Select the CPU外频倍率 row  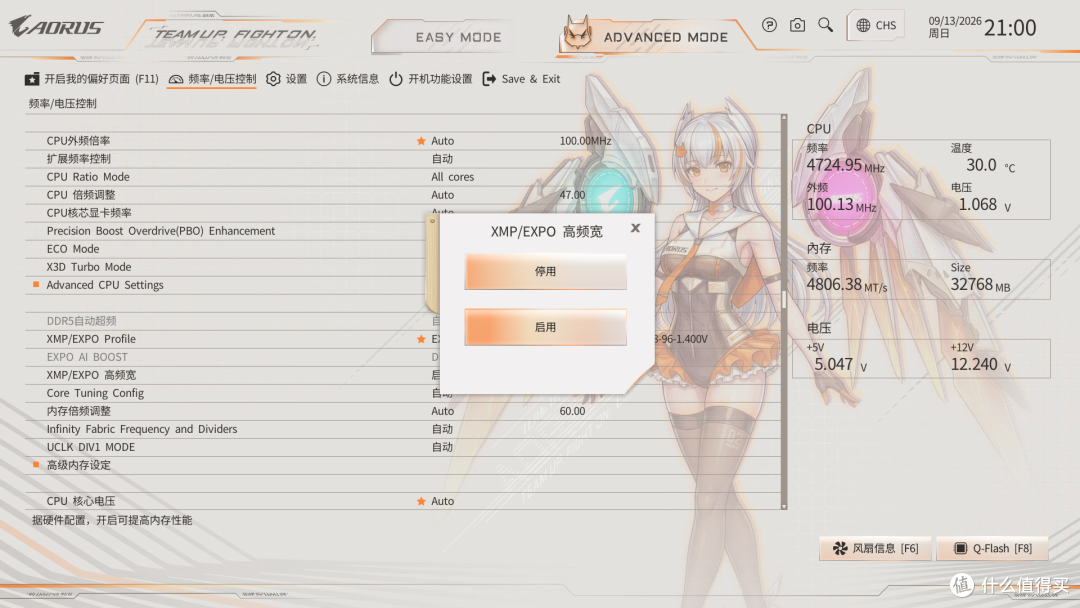pyautogui.click(x=403, y=140)
